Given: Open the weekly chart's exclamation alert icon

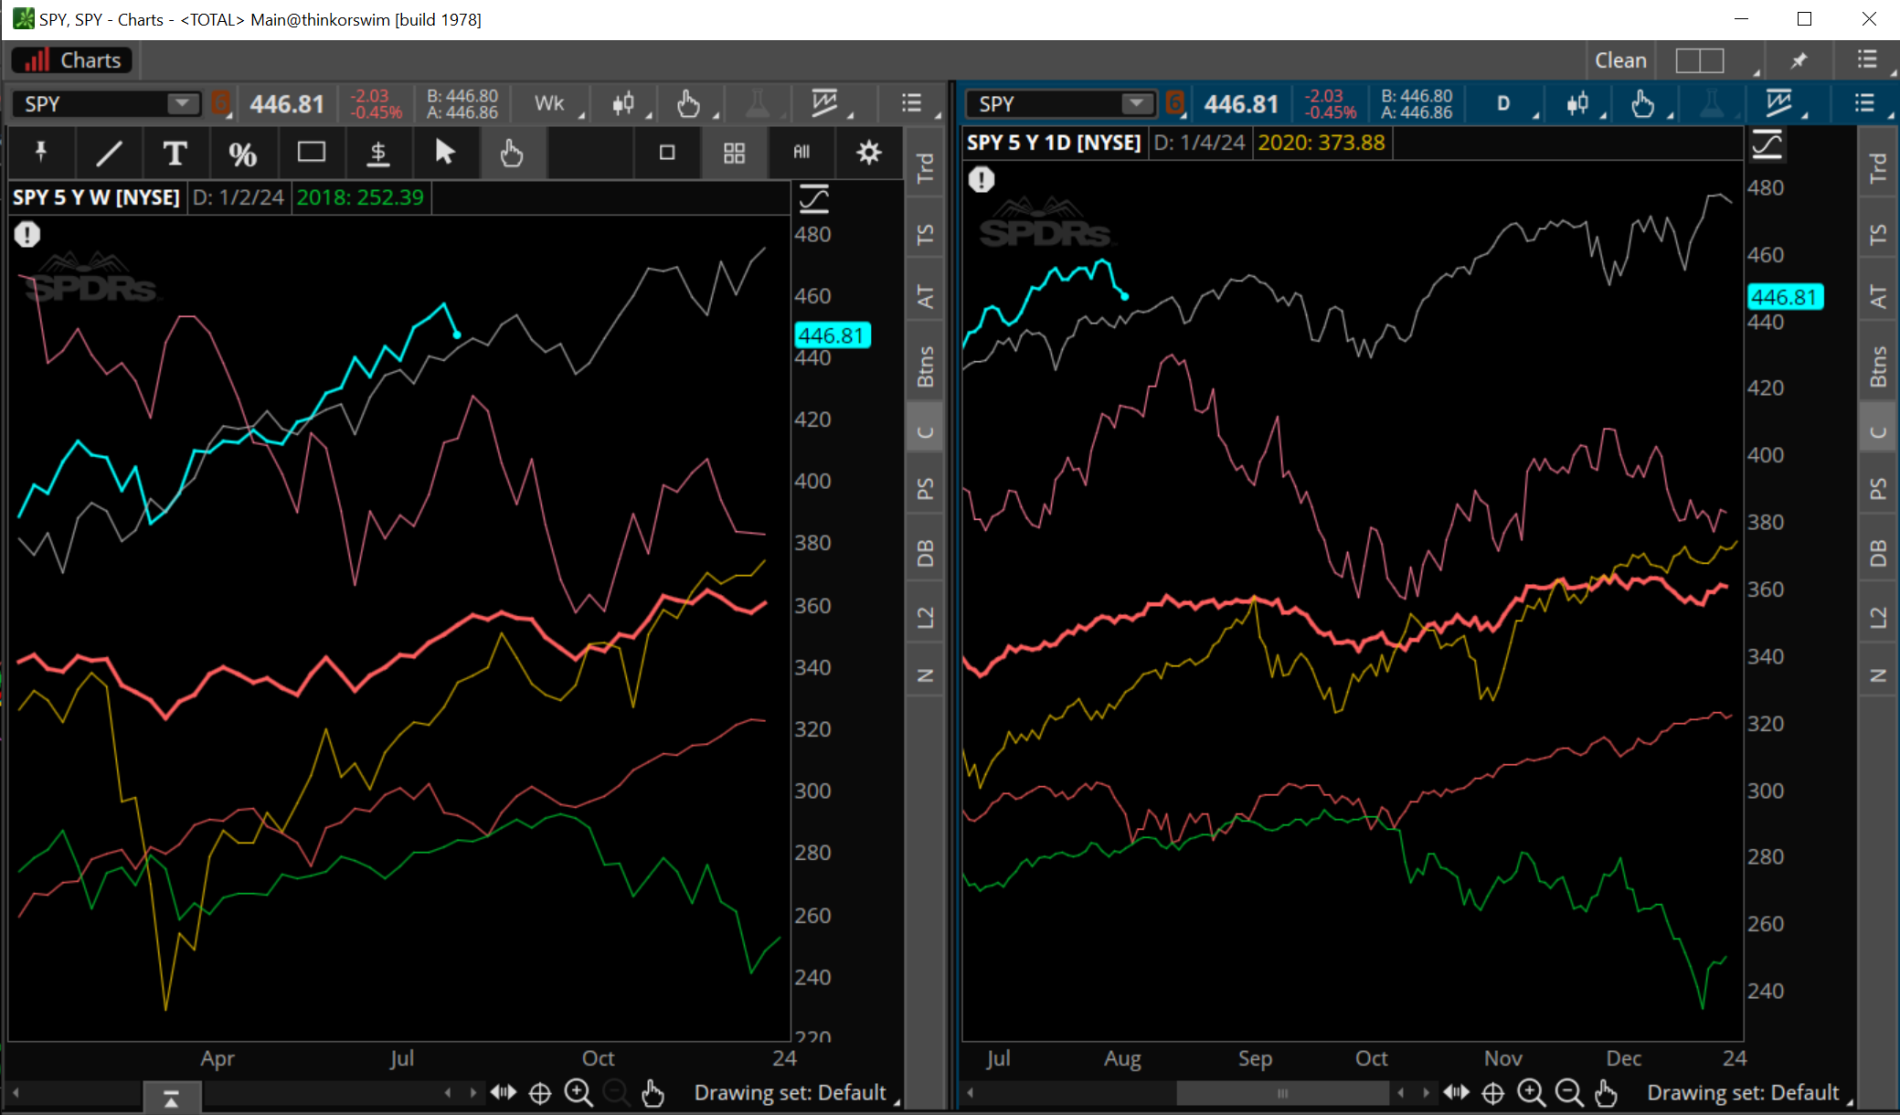Looking at the screenshot, I should [x=27, y=234].
